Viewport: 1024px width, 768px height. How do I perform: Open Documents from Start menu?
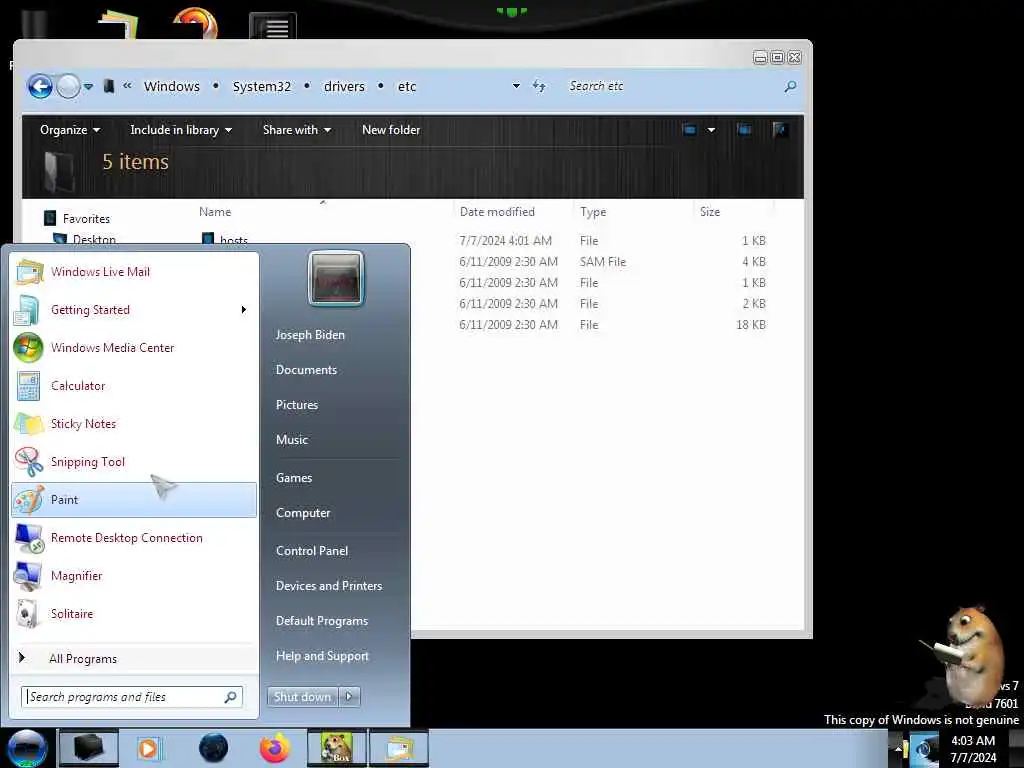click(x=306, y=370)
